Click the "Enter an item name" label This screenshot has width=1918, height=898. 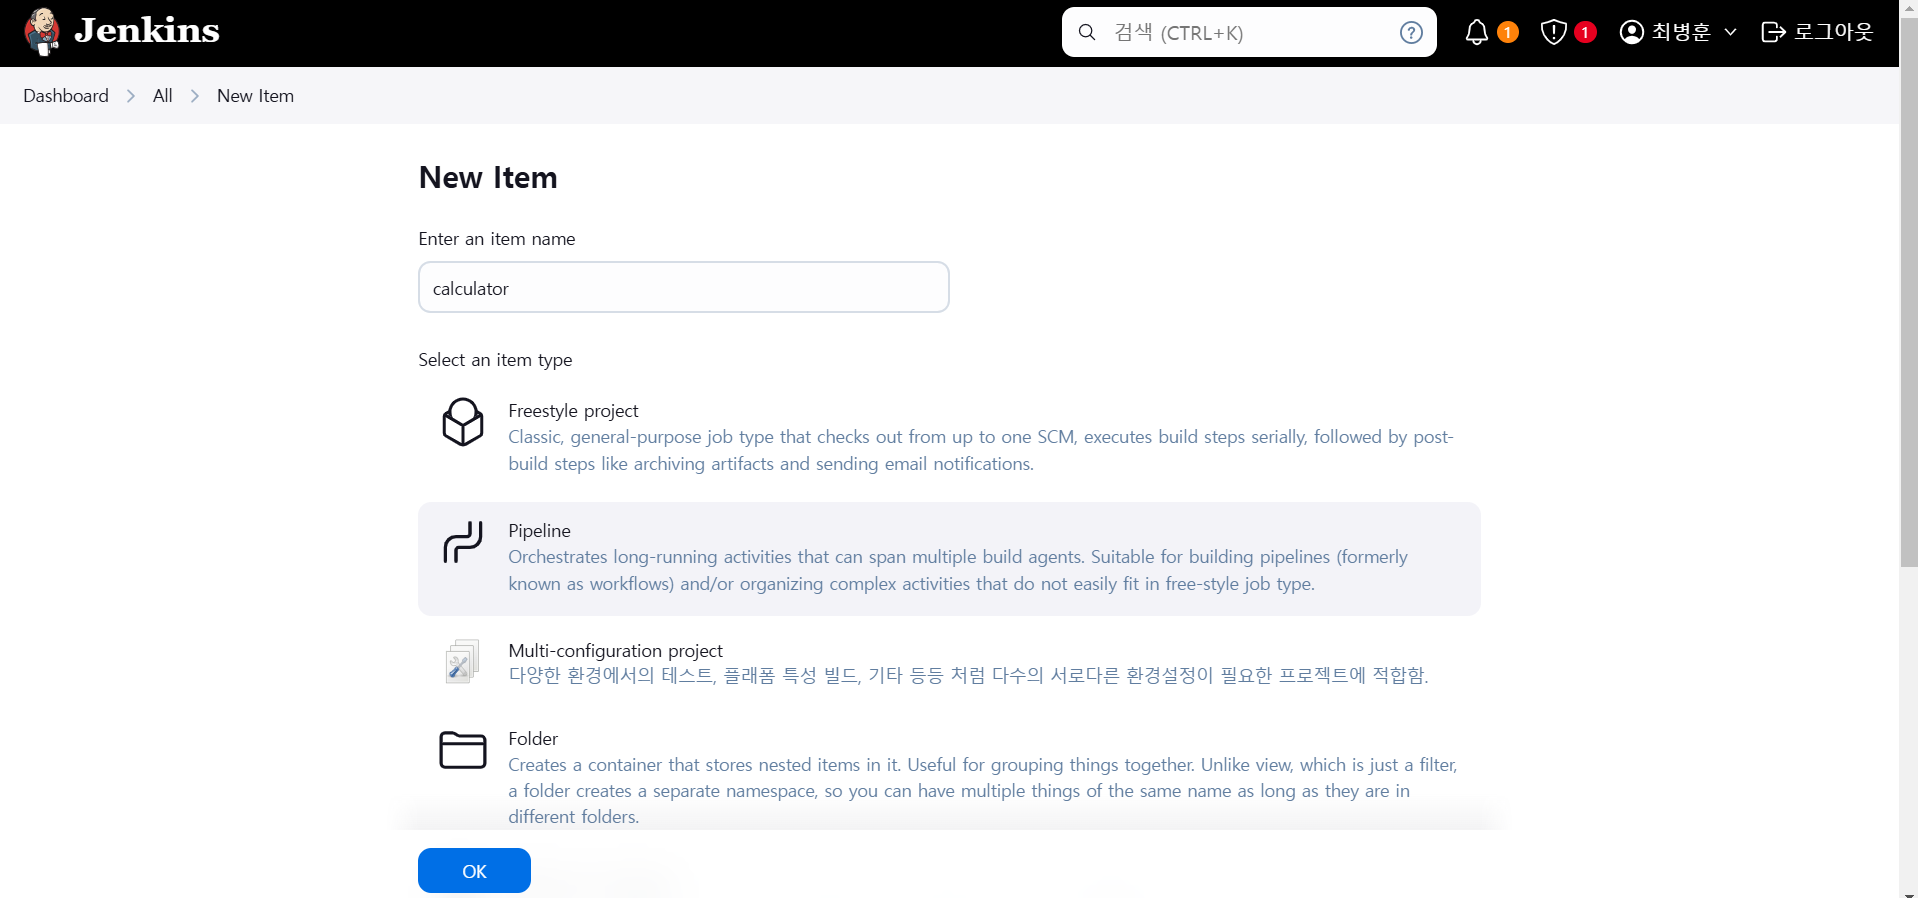pos(497,239)
